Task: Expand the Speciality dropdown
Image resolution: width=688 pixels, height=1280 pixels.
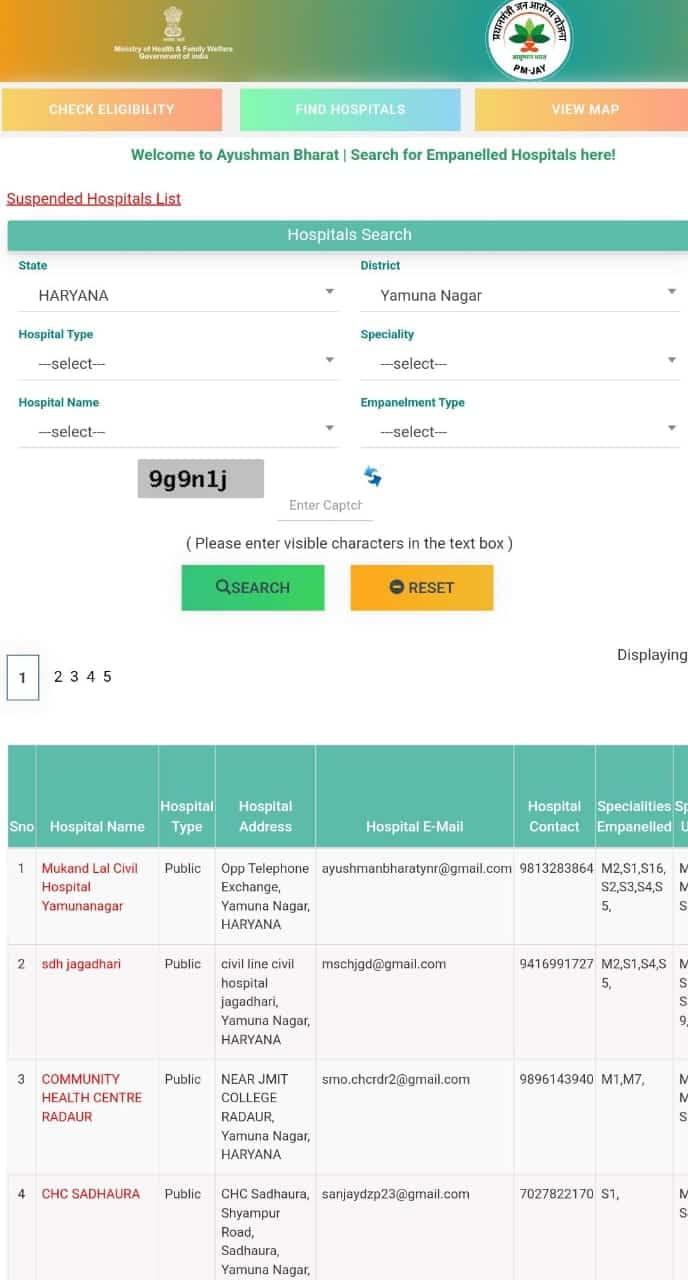Action: coord(520,363)
